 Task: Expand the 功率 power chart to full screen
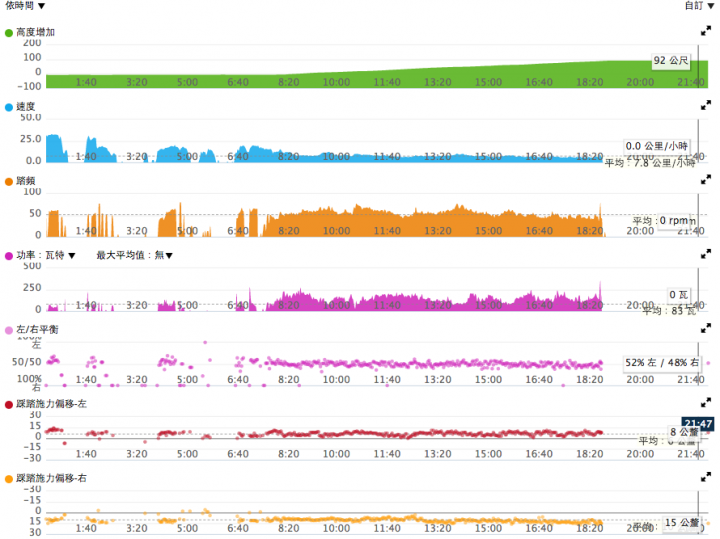coord(706,254)
